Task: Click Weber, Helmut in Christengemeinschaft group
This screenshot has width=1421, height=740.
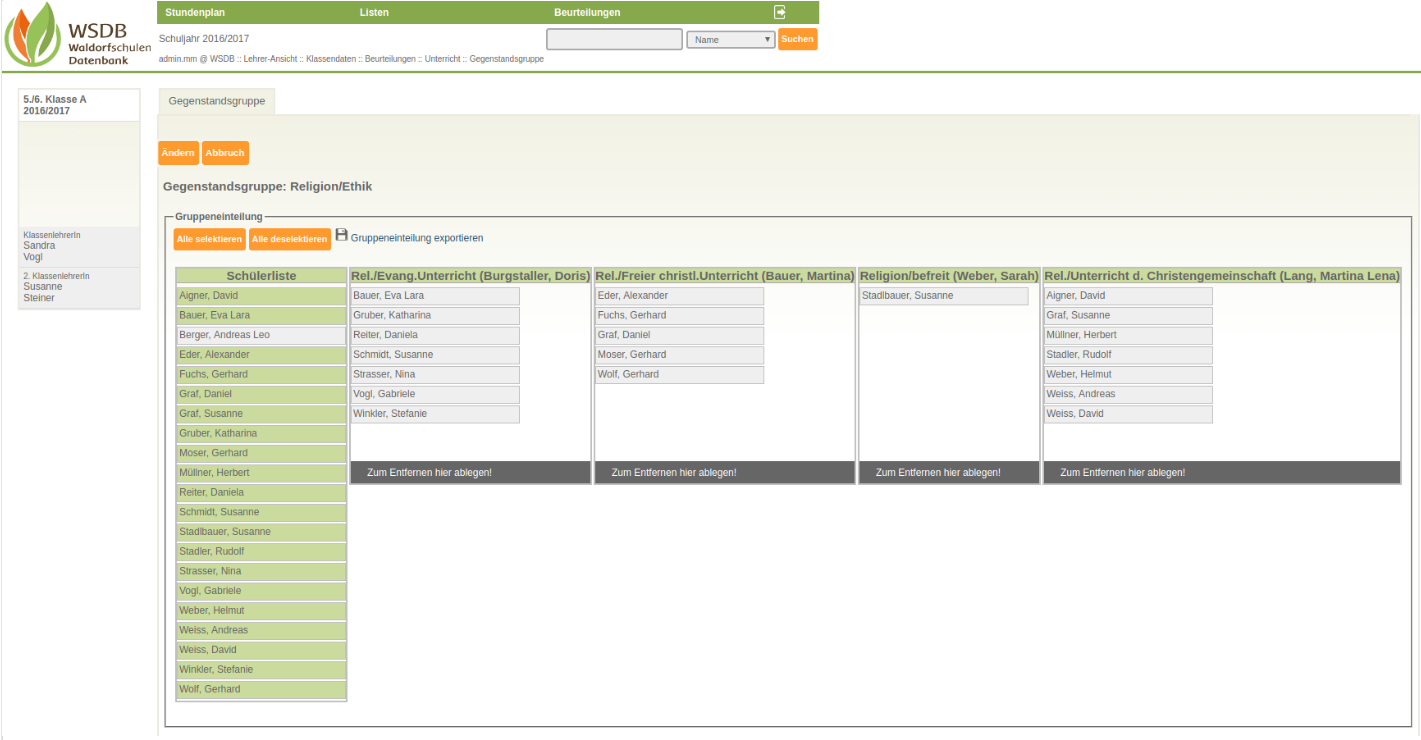Action: pos(1128,374)
